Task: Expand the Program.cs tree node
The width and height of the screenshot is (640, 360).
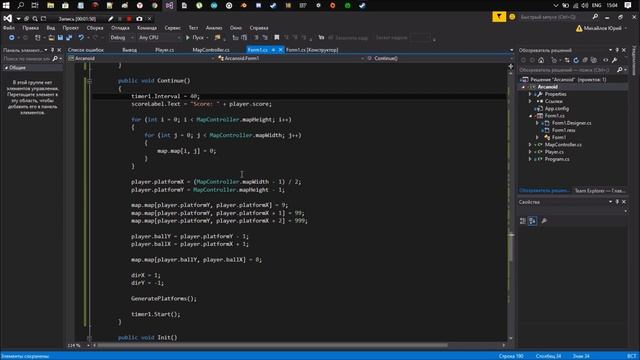Action: 530,159
